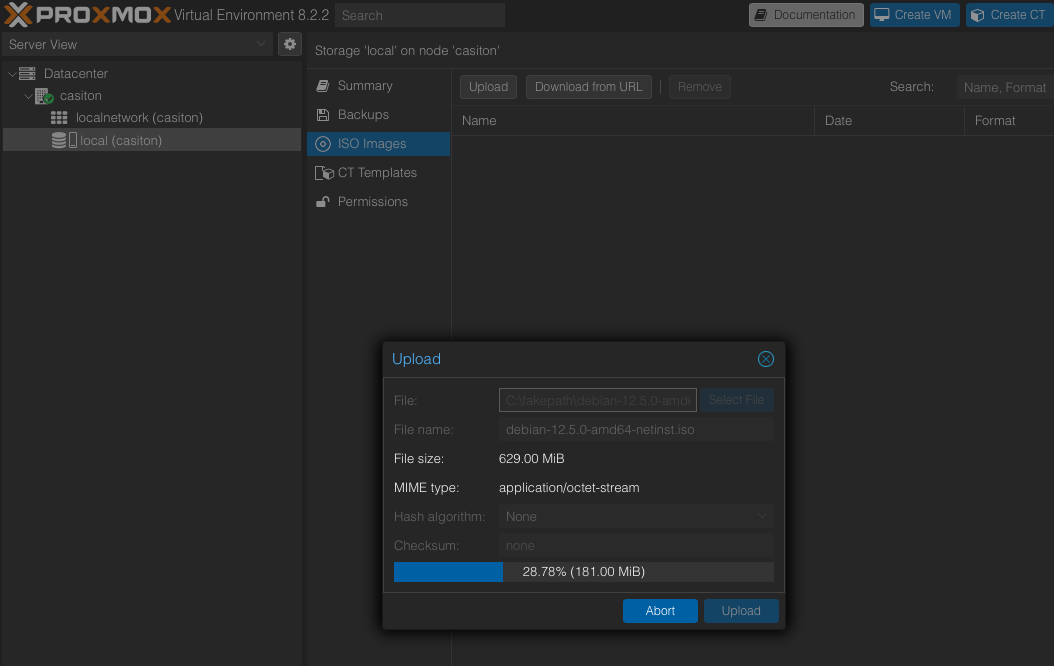This screenshot has height=666, width=1054.
Task: Select the CT Templates section
Action: 376,173
